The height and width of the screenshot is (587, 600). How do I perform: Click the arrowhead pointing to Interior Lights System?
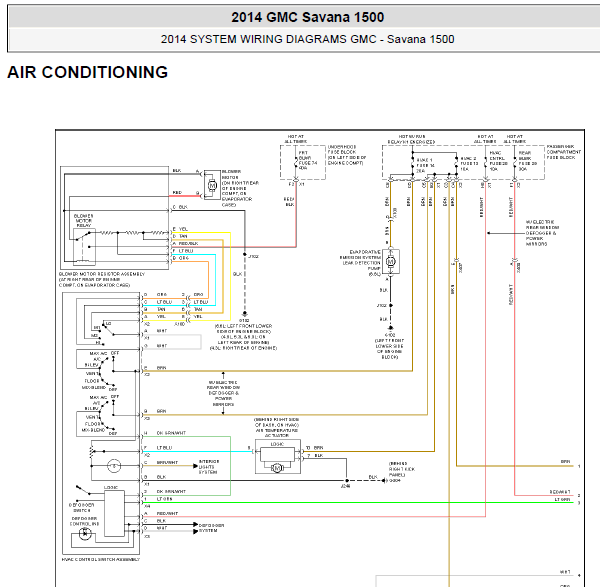tap(196, 466)
